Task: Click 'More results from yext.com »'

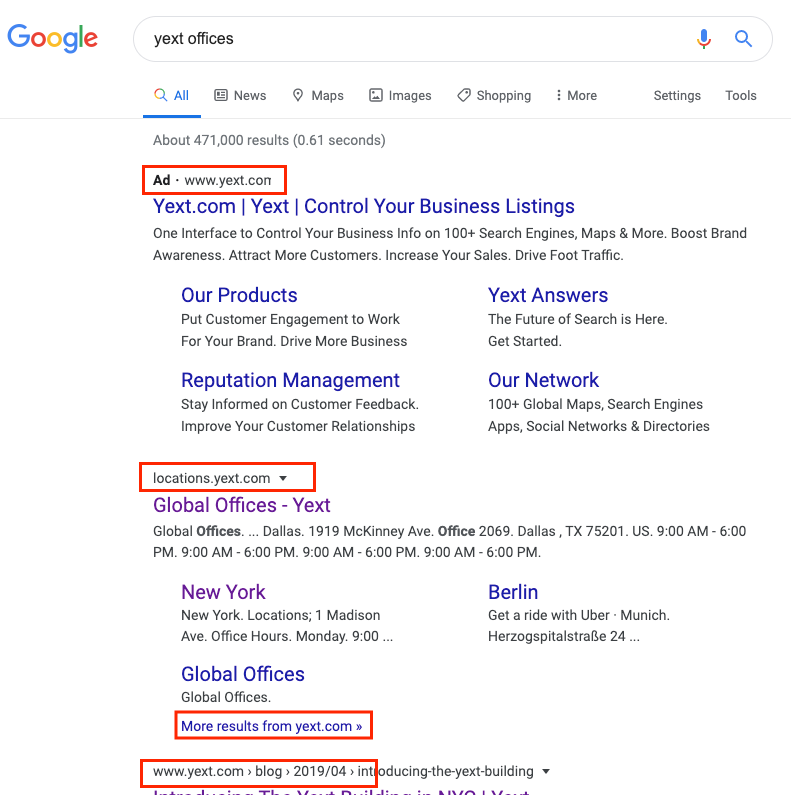Action: coord(272,726)
